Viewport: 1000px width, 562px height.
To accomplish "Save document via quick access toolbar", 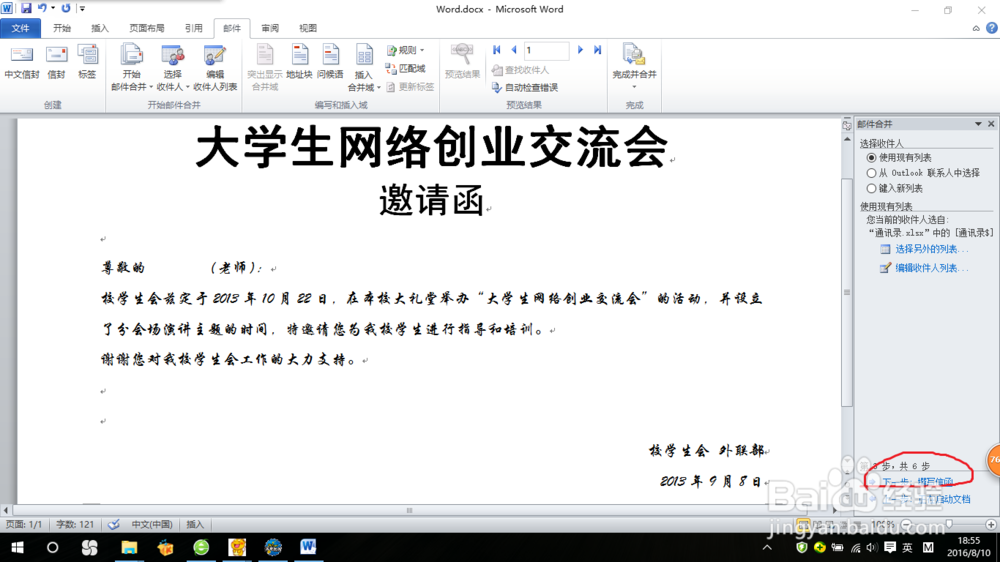I will tap(26, 8).
